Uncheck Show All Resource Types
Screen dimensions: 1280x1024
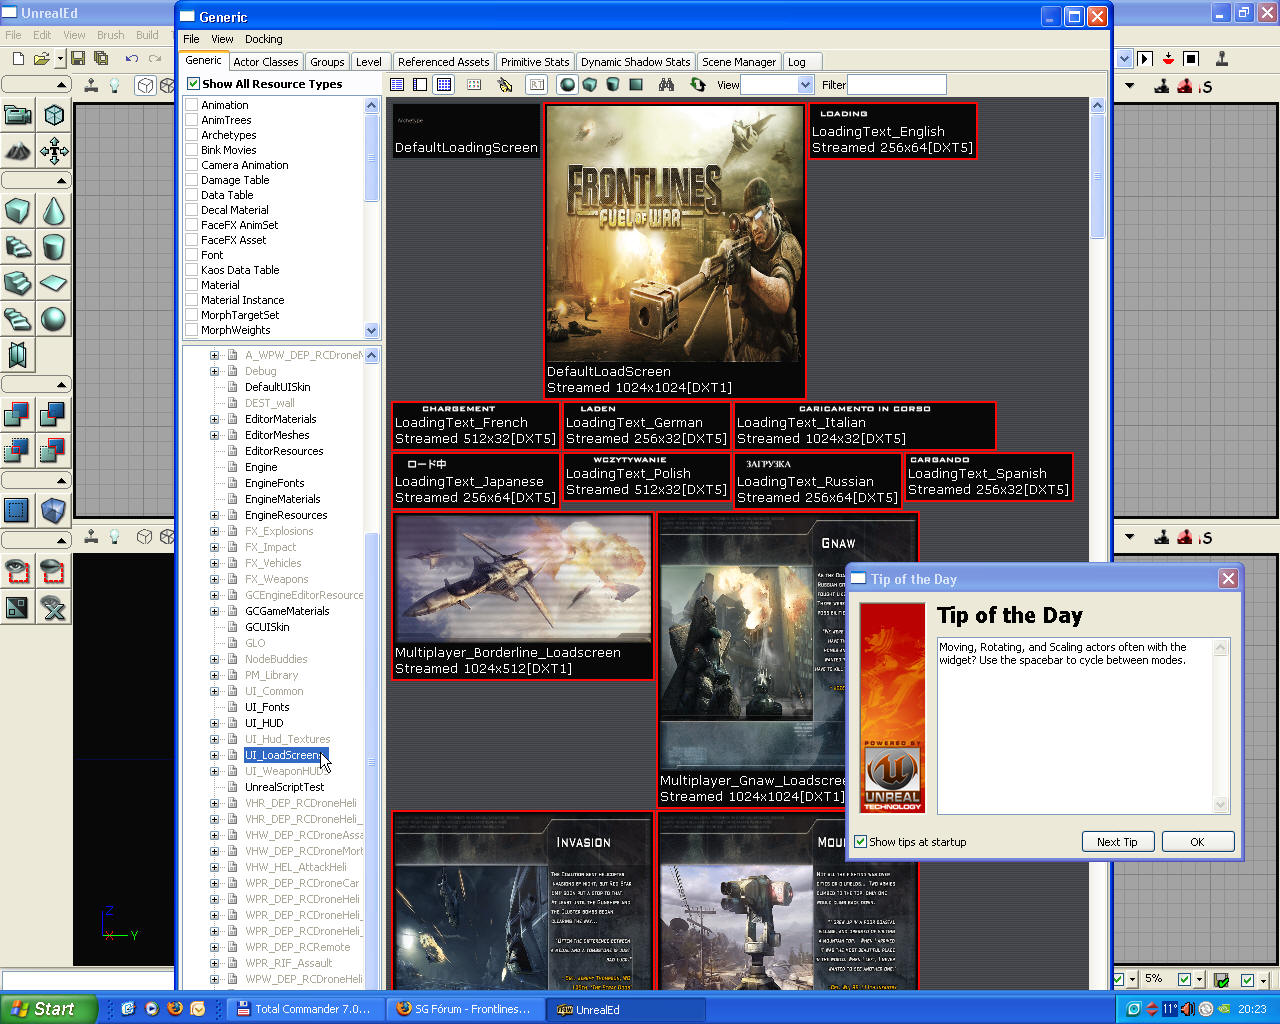[194, 84]
